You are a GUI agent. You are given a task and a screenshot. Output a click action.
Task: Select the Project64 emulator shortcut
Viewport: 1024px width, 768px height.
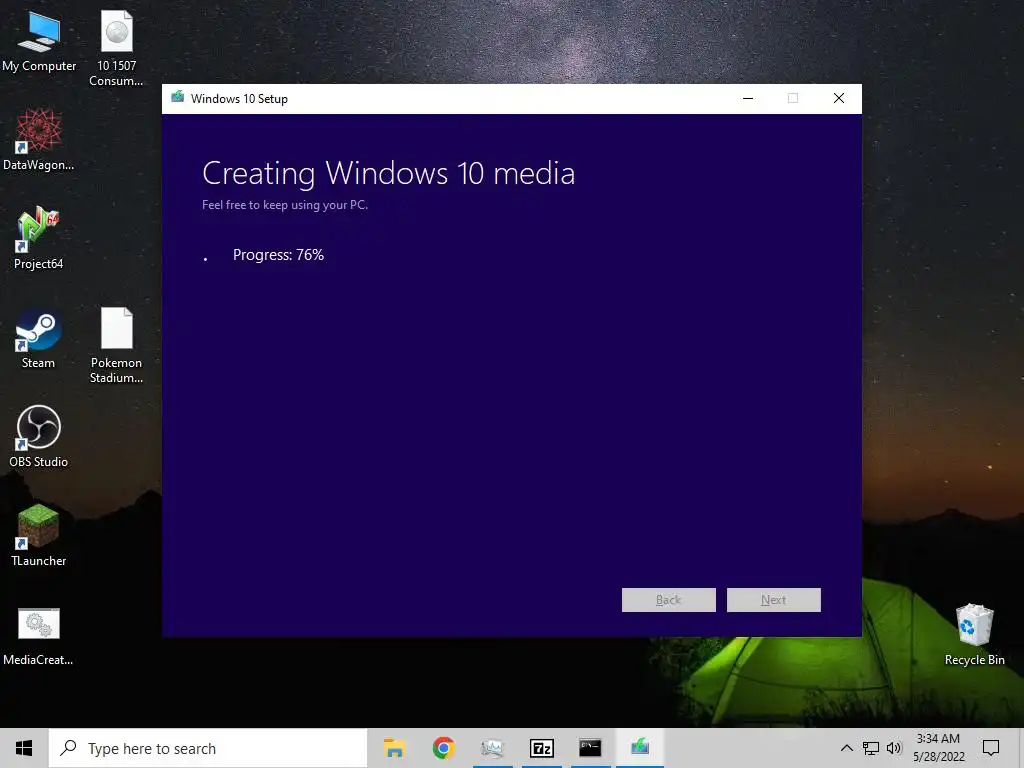click(39, 238)
